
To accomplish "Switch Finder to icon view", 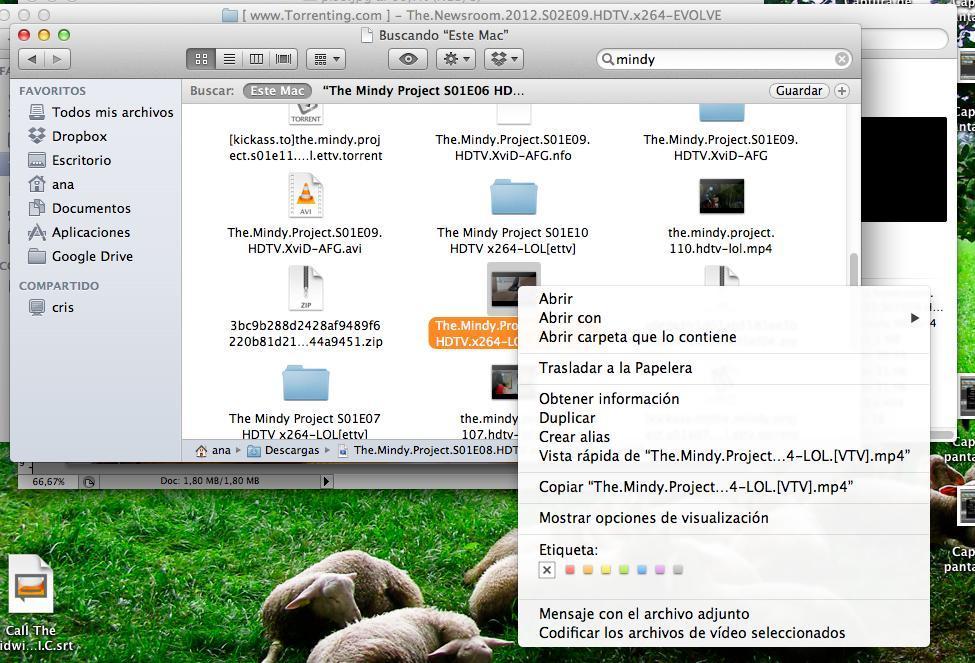I will [x=201, y=59].
